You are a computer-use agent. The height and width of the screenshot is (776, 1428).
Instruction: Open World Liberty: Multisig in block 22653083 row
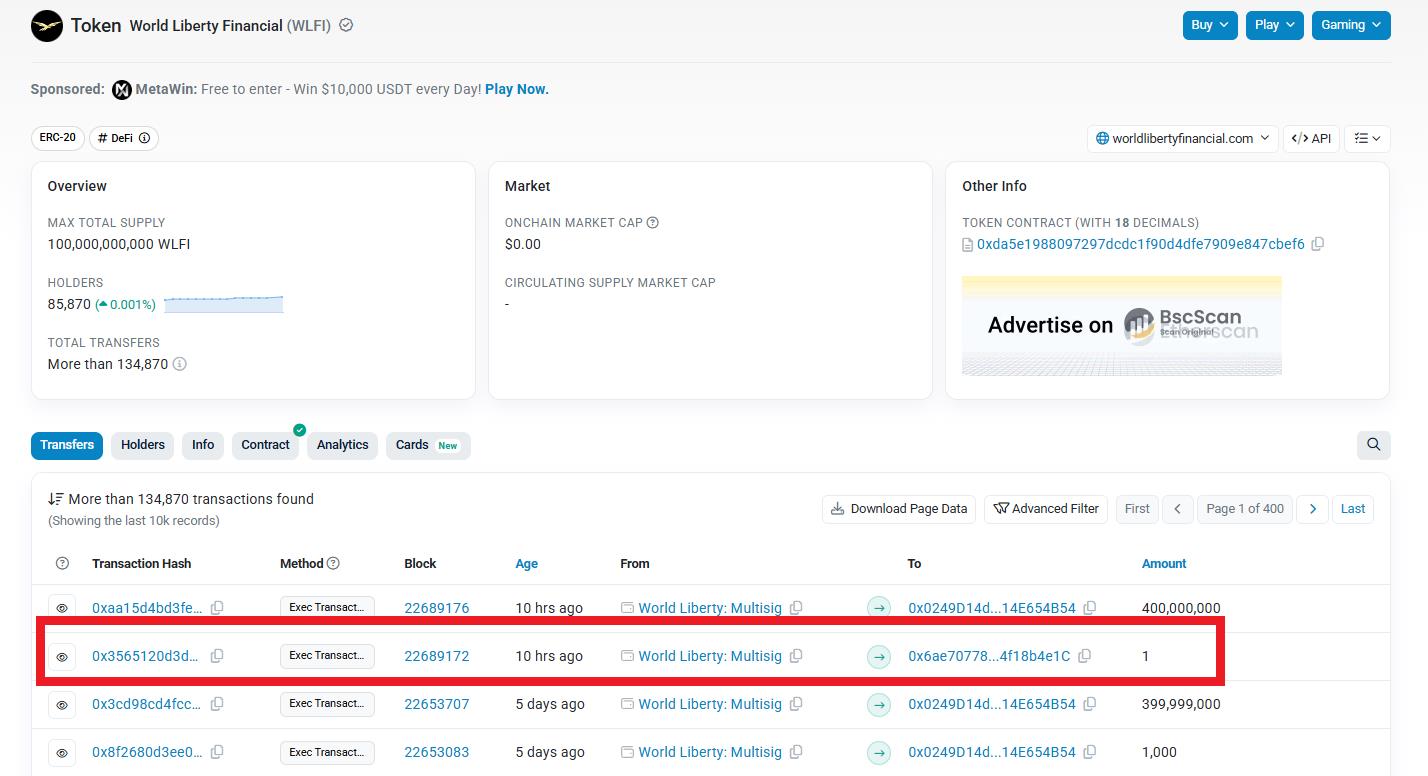[x=710, y=752]
